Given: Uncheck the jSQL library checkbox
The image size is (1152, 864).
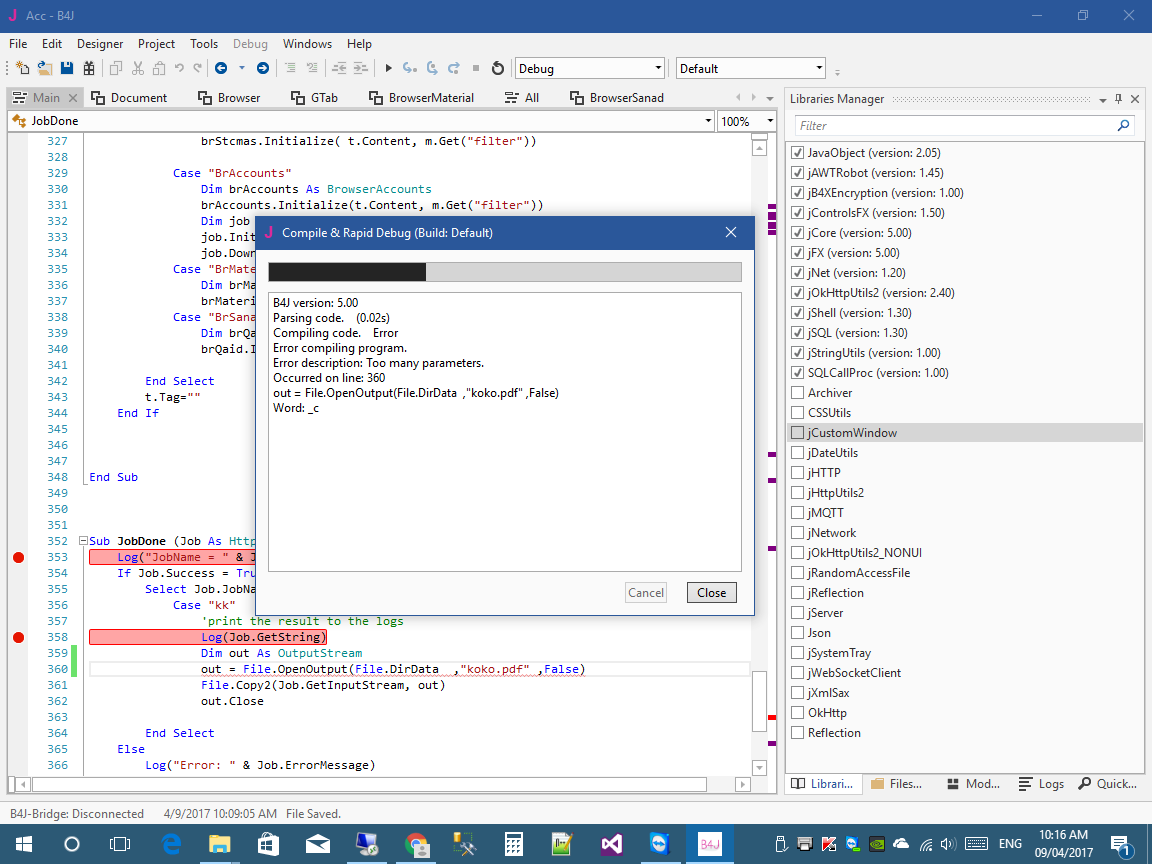Looking at the screenshot, I should [798, 333].
